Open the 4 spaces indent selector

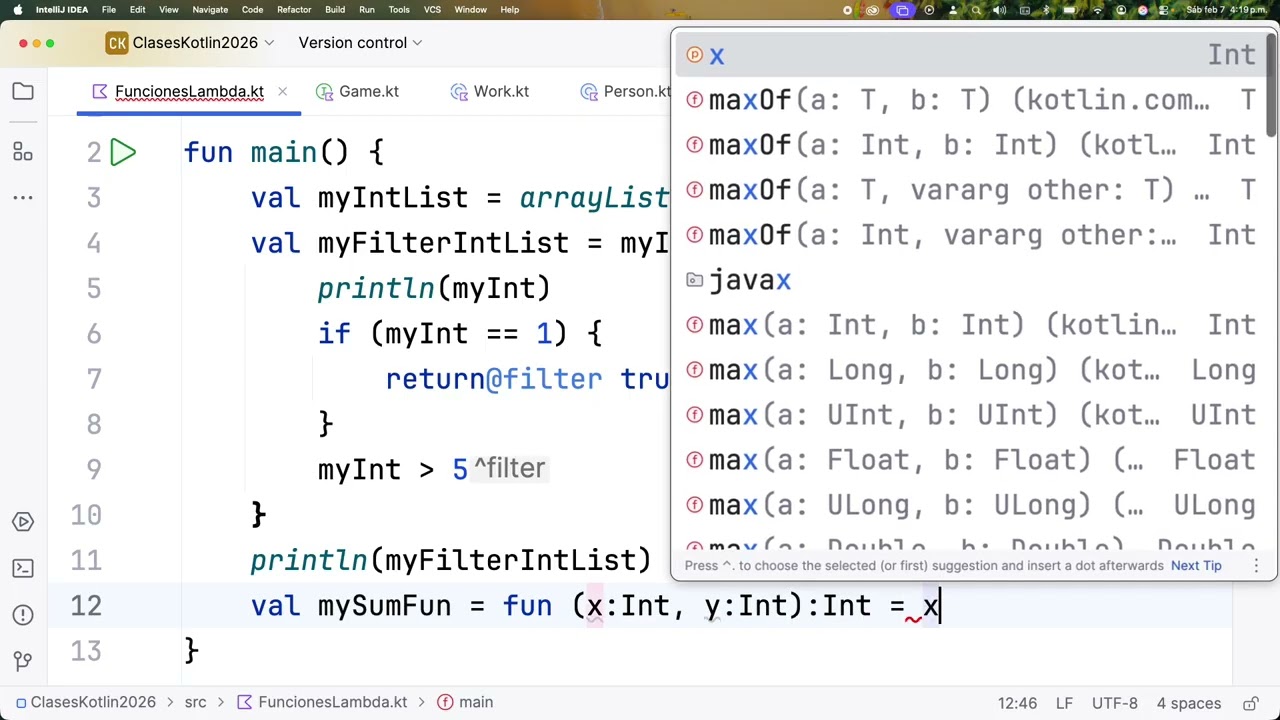tap(1189, 703)
